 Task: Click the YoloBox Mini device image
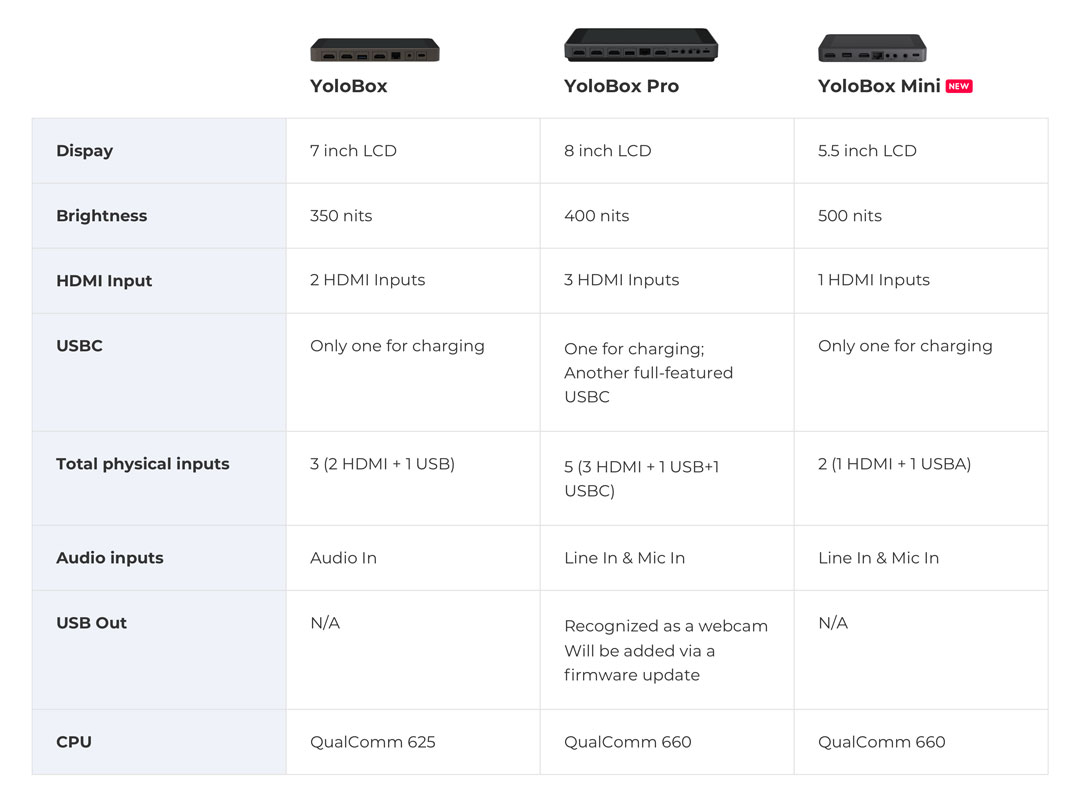click(x=872, y=48)
